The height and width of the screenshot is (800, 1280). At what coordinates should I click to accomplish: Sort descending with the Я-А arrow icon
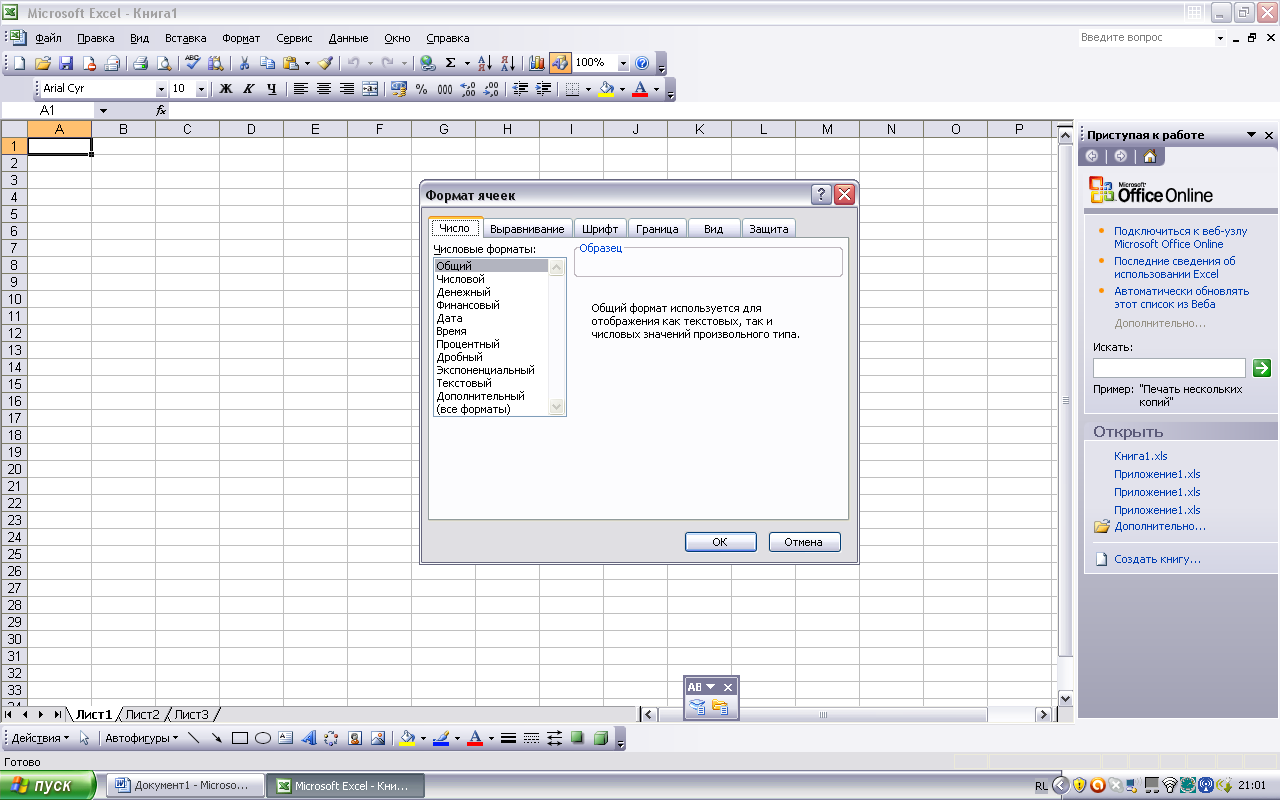pyautogui.click(x=507, y=63)
